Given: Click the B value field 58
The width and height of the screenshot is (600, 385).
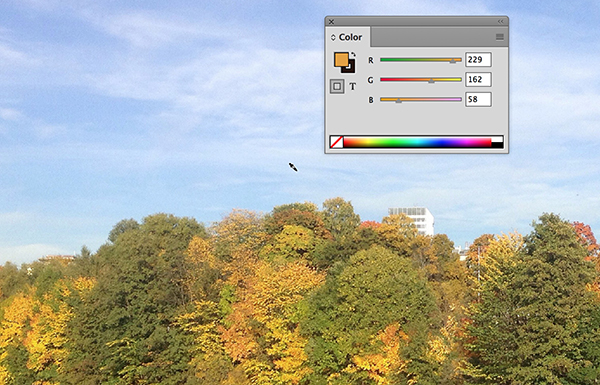Looking at the screenshot, I should [478, 100].
